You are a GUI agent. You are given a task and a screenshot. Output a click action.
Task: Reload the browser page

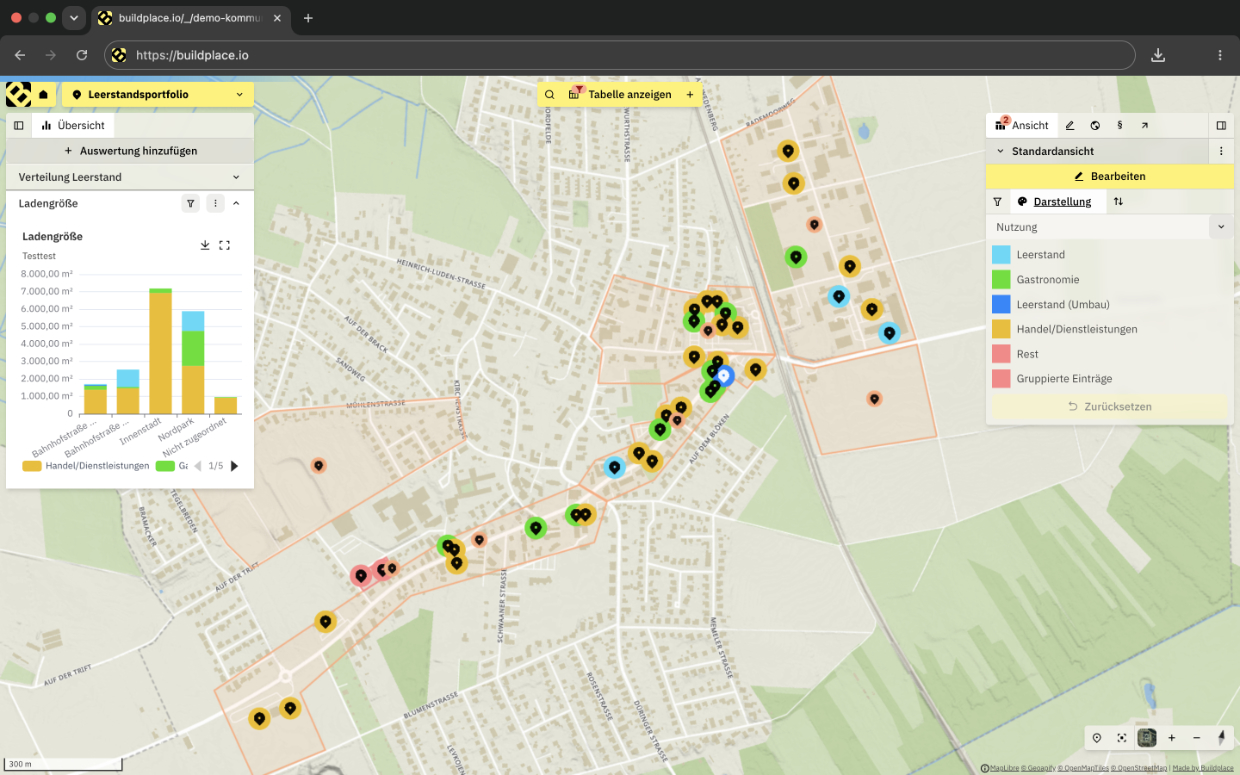coord(82,55)
